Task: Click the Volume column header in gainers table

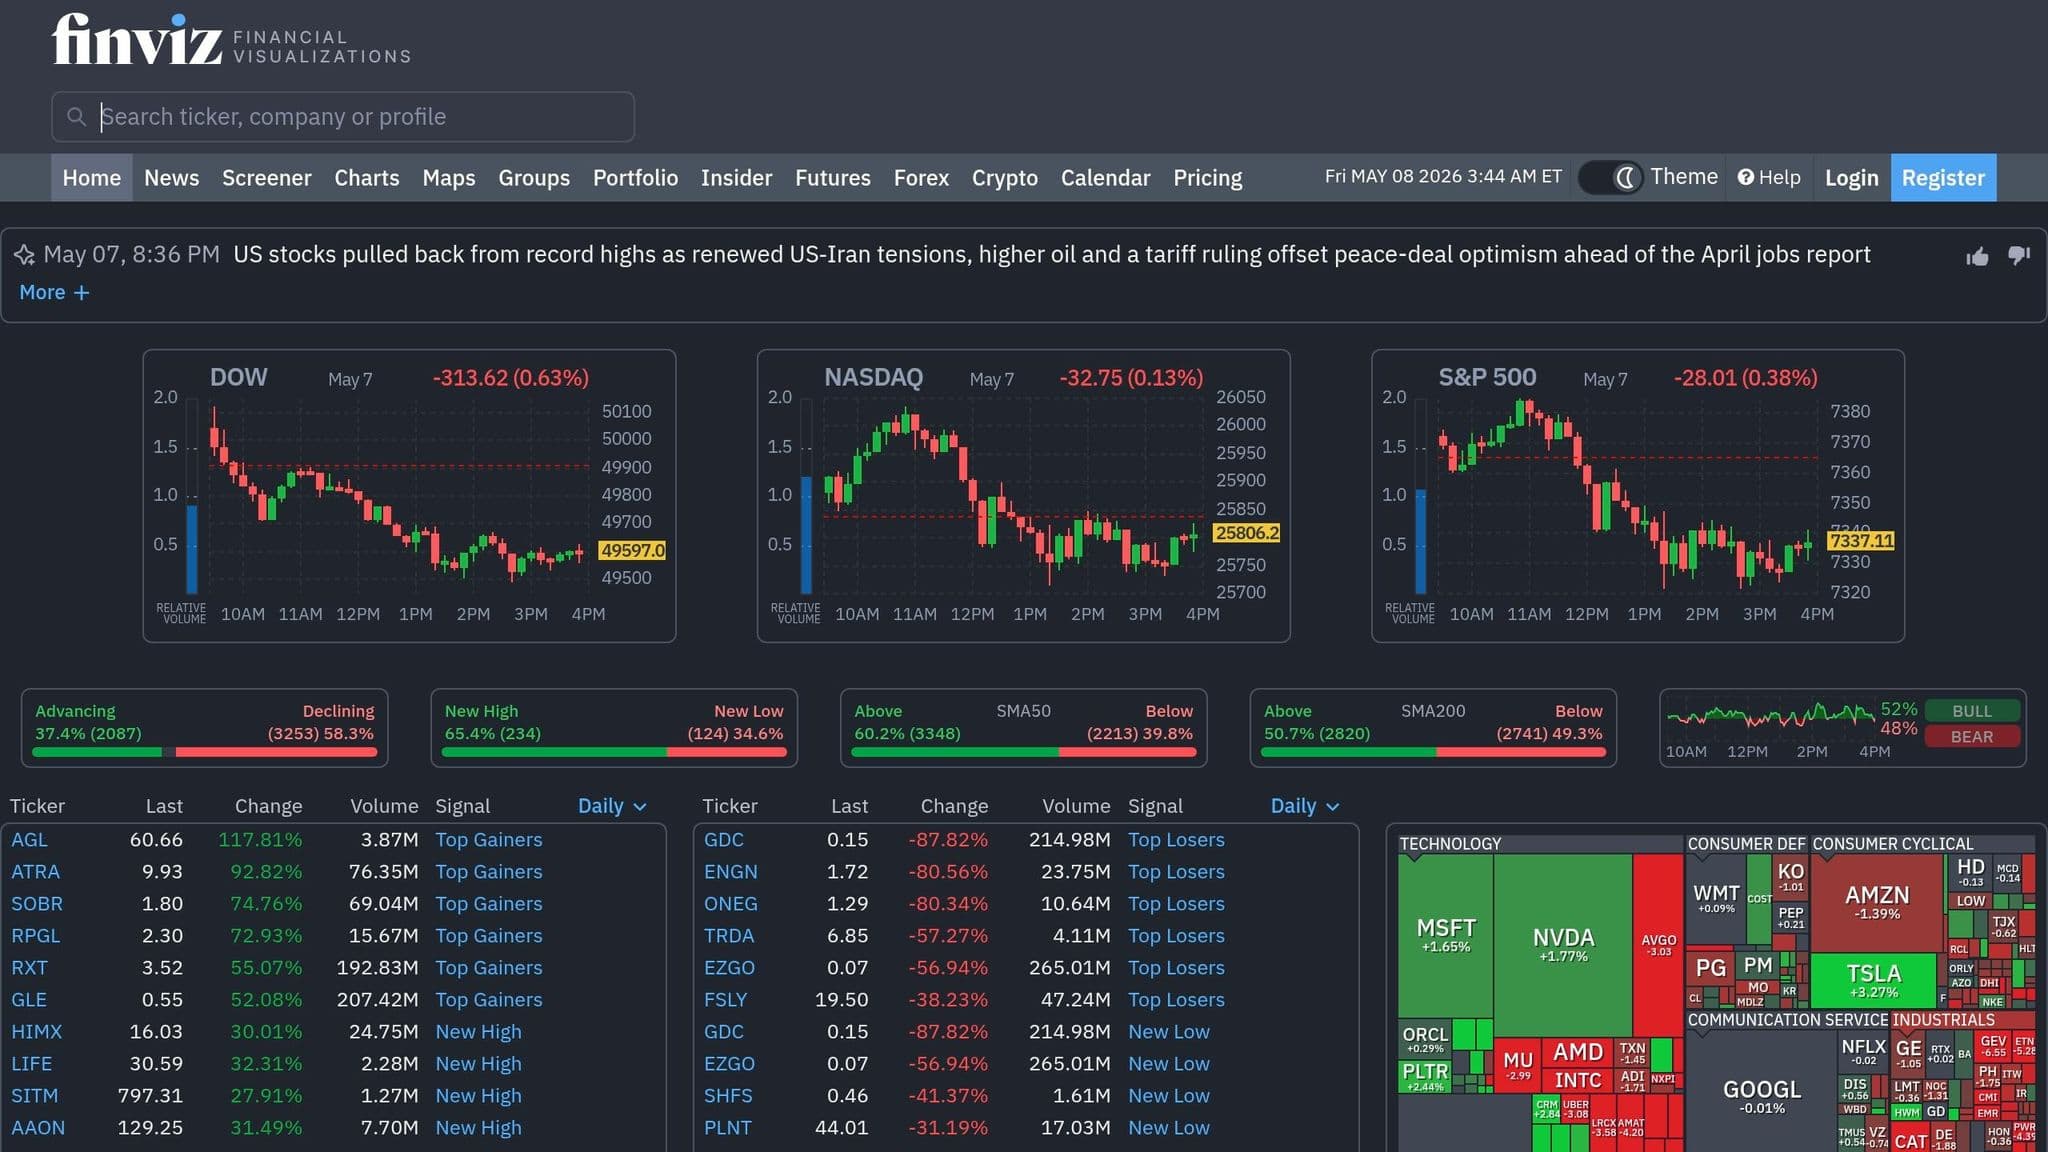Action: coord(384,806)
